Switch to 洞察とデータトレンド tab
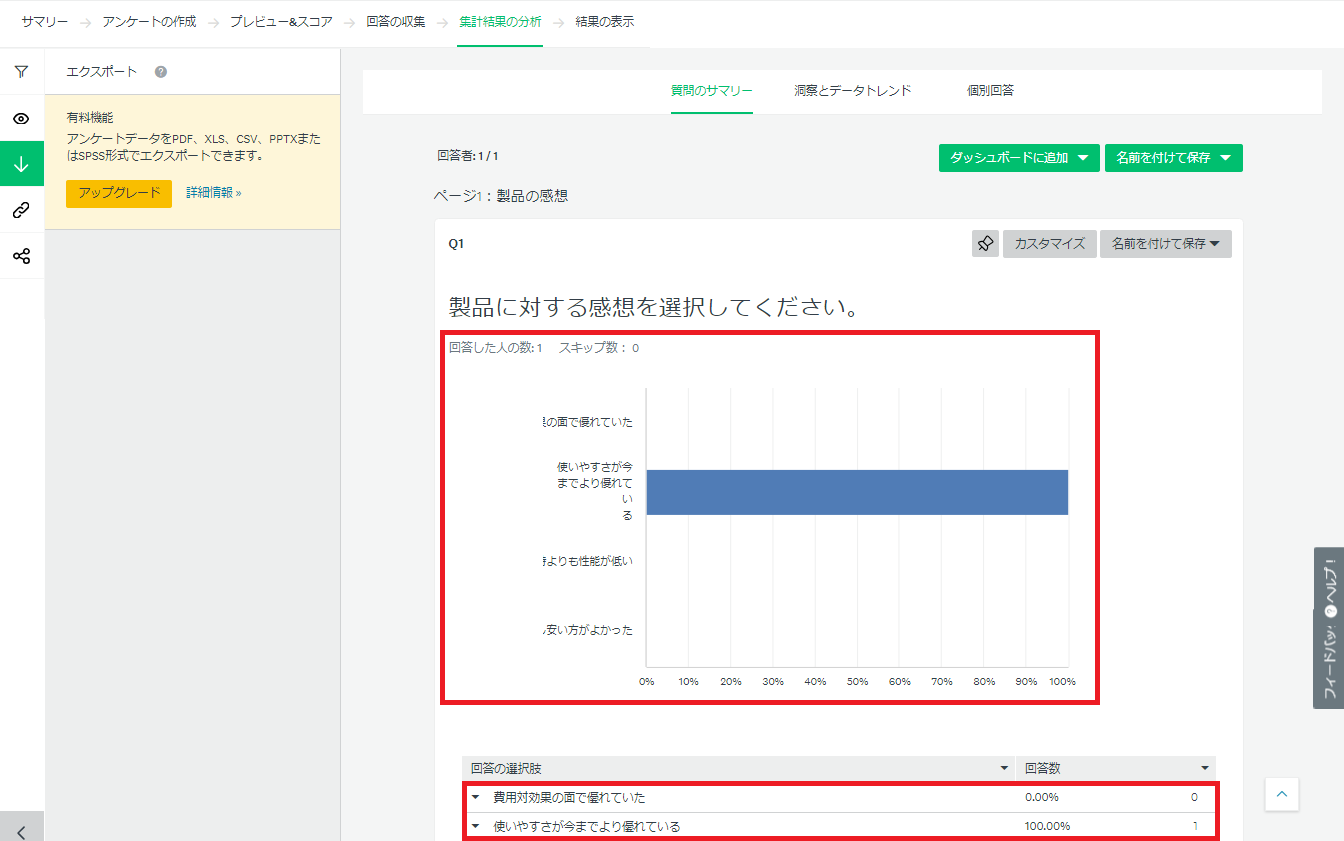 (x=852, y=91)
